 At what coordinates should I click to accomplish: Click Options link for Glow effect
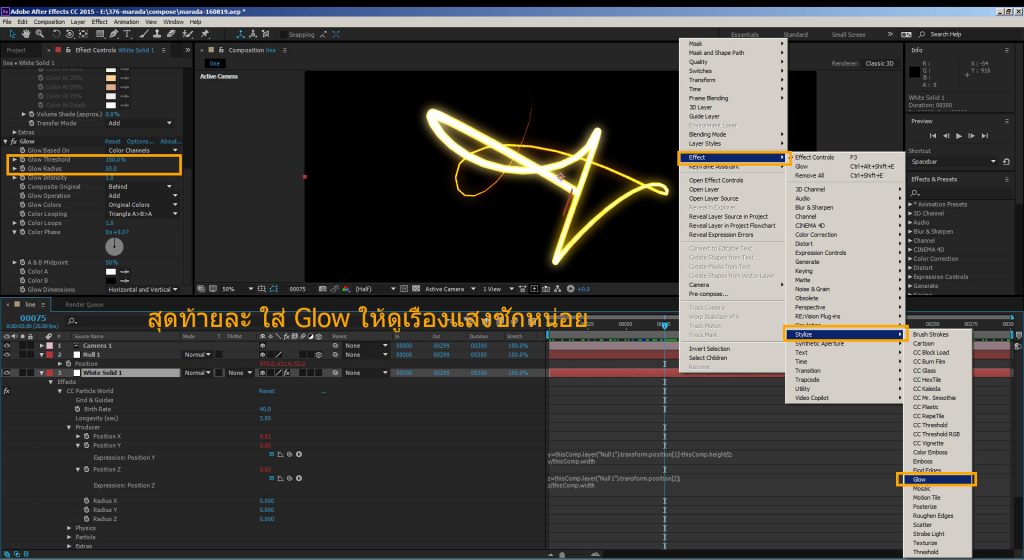(140, 142)
